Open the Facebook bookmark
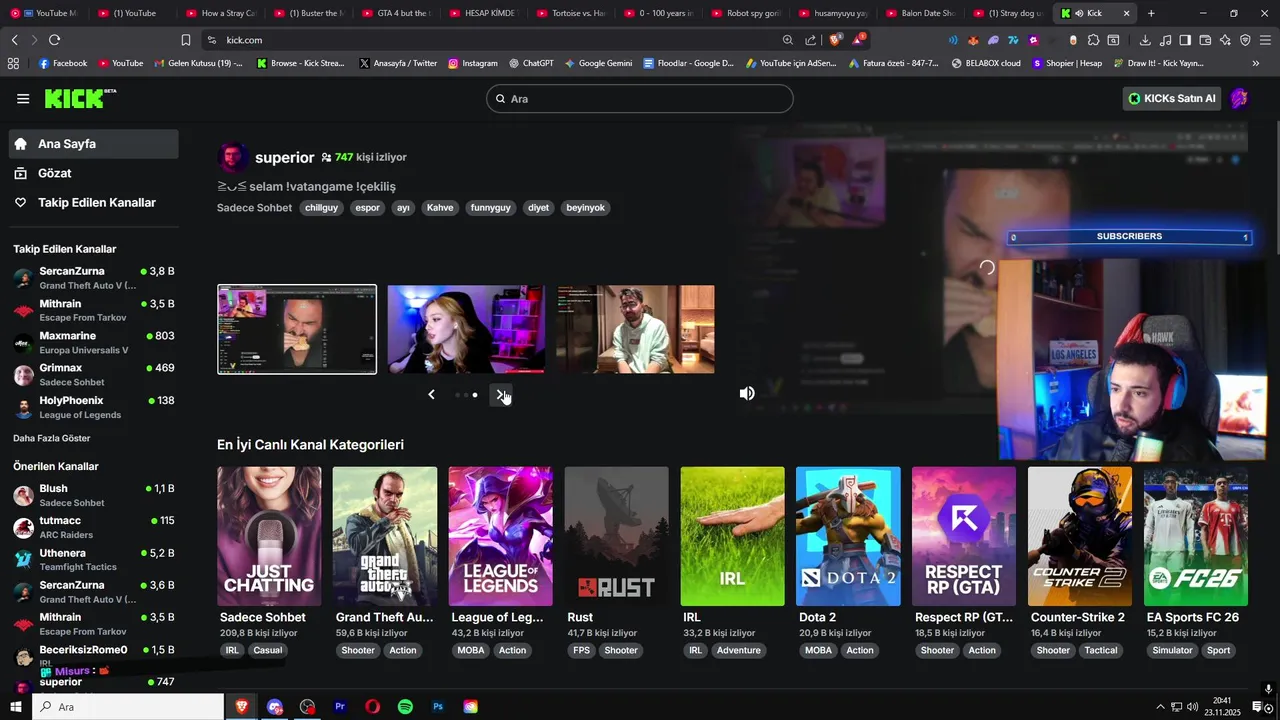 click(x=62, y=63)
